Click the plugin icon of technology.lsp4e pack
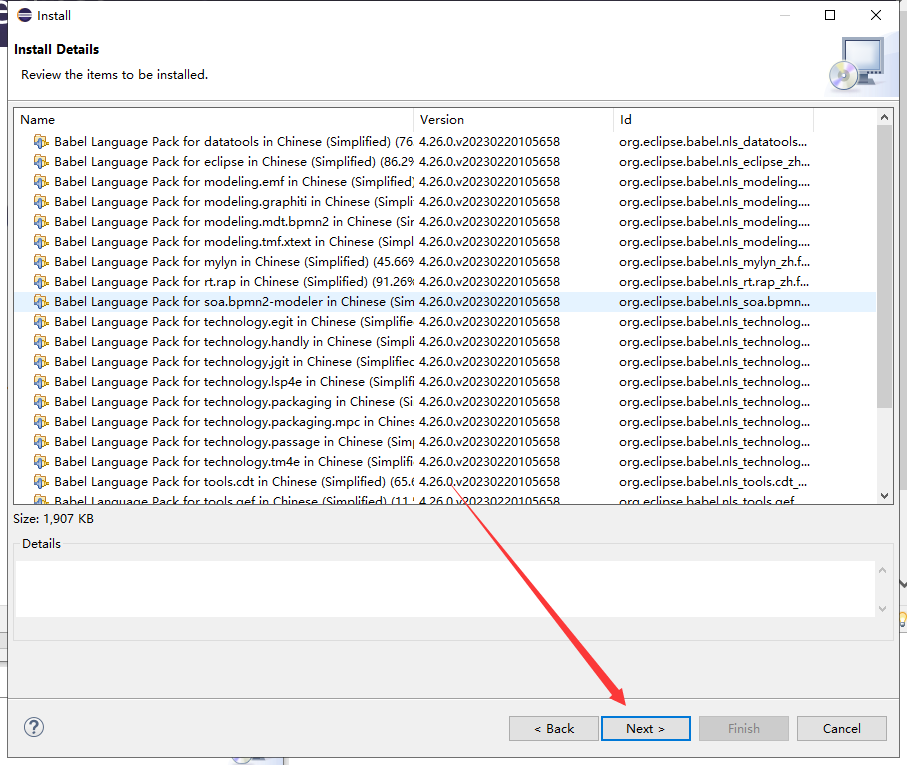 [x=41, y=382]
